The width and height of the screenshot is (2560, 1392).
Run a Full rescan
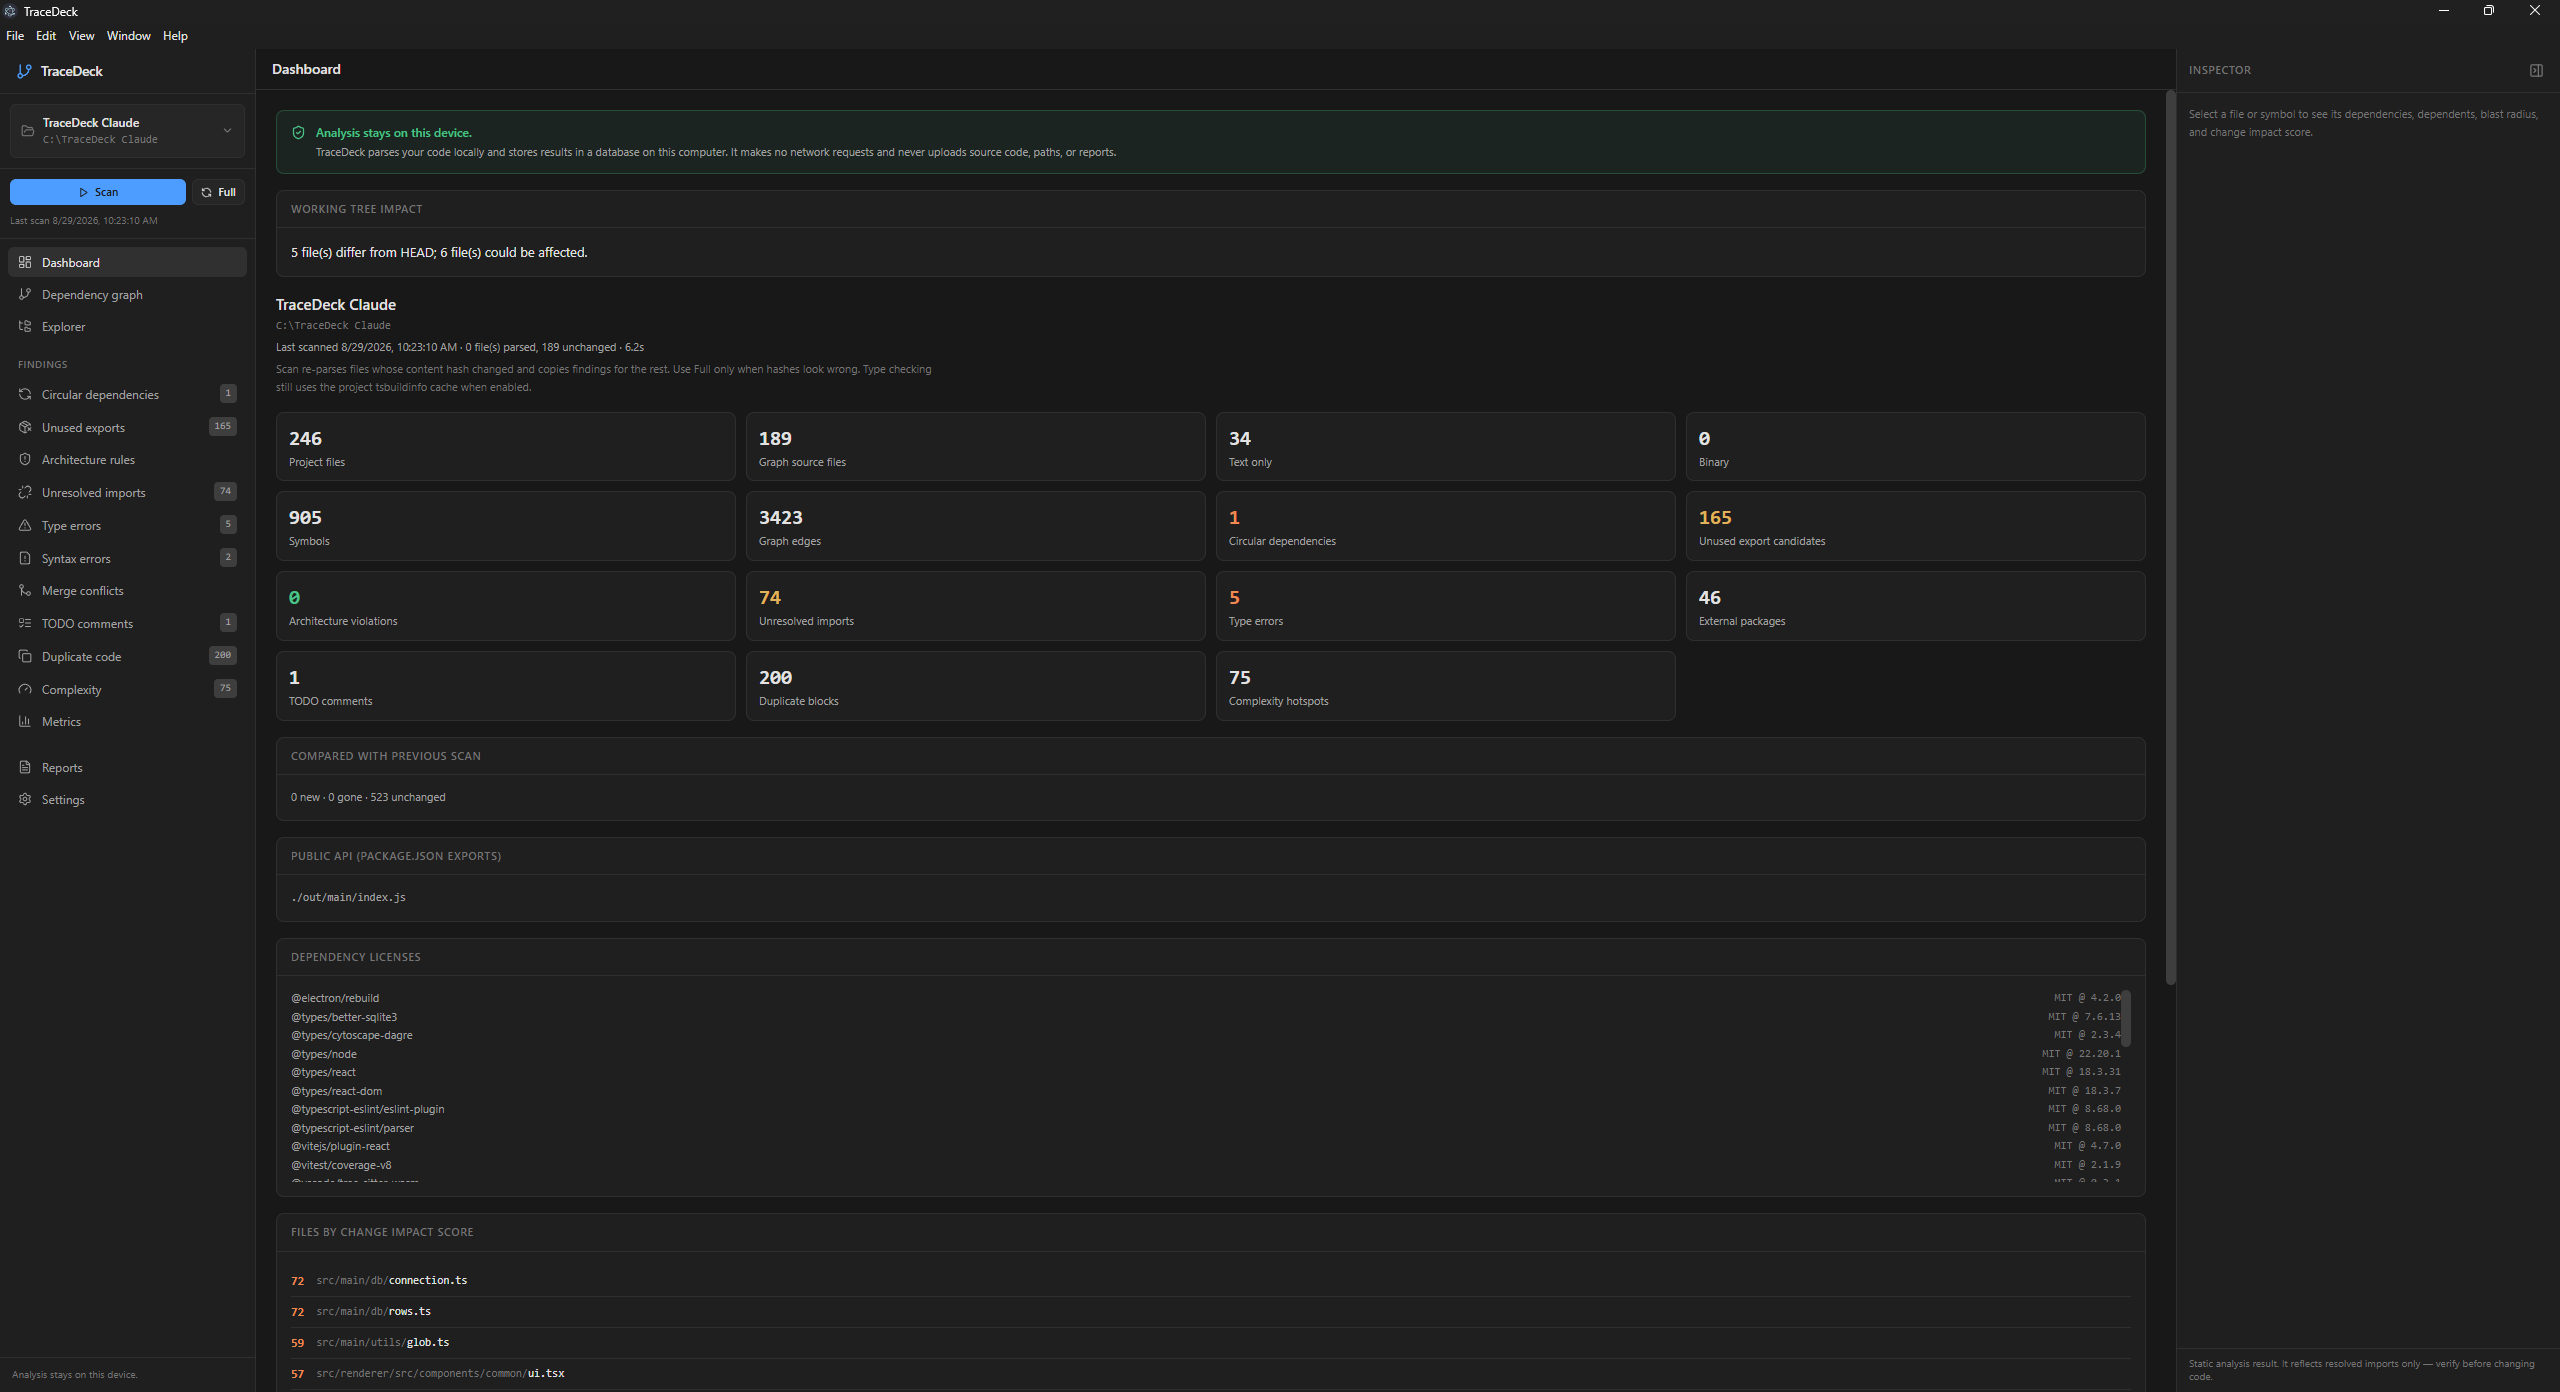(x=219, y=192)
